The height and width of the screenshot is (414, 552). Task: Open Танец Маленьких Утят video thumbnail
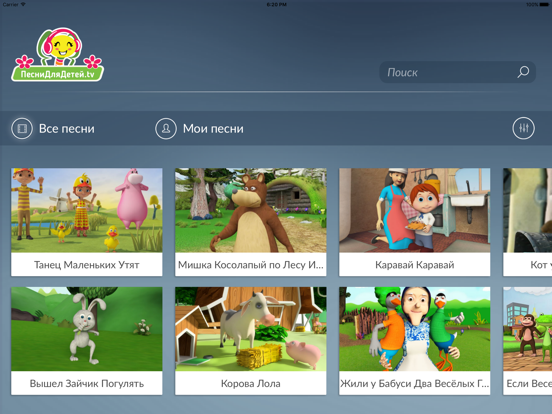[87, 210]
